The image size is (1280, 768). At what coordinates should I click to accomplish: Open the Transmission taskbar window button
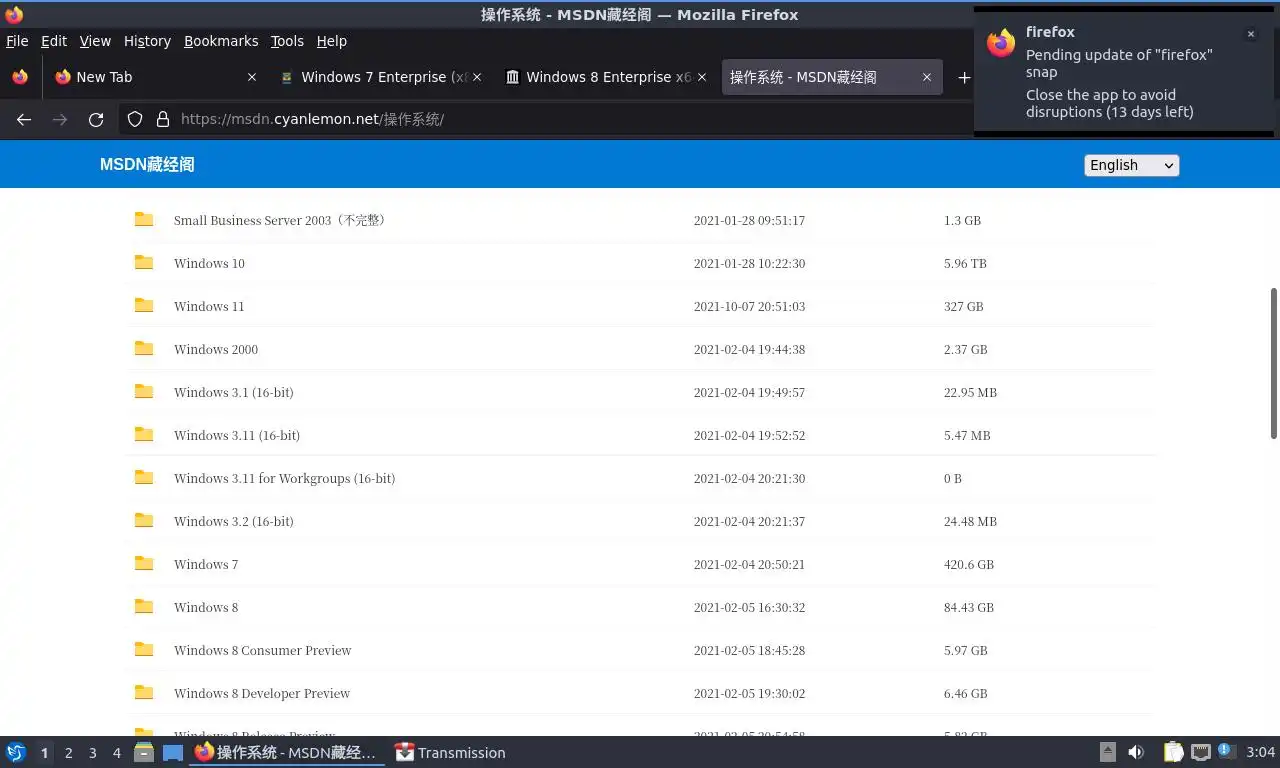(x=450, y=753)
